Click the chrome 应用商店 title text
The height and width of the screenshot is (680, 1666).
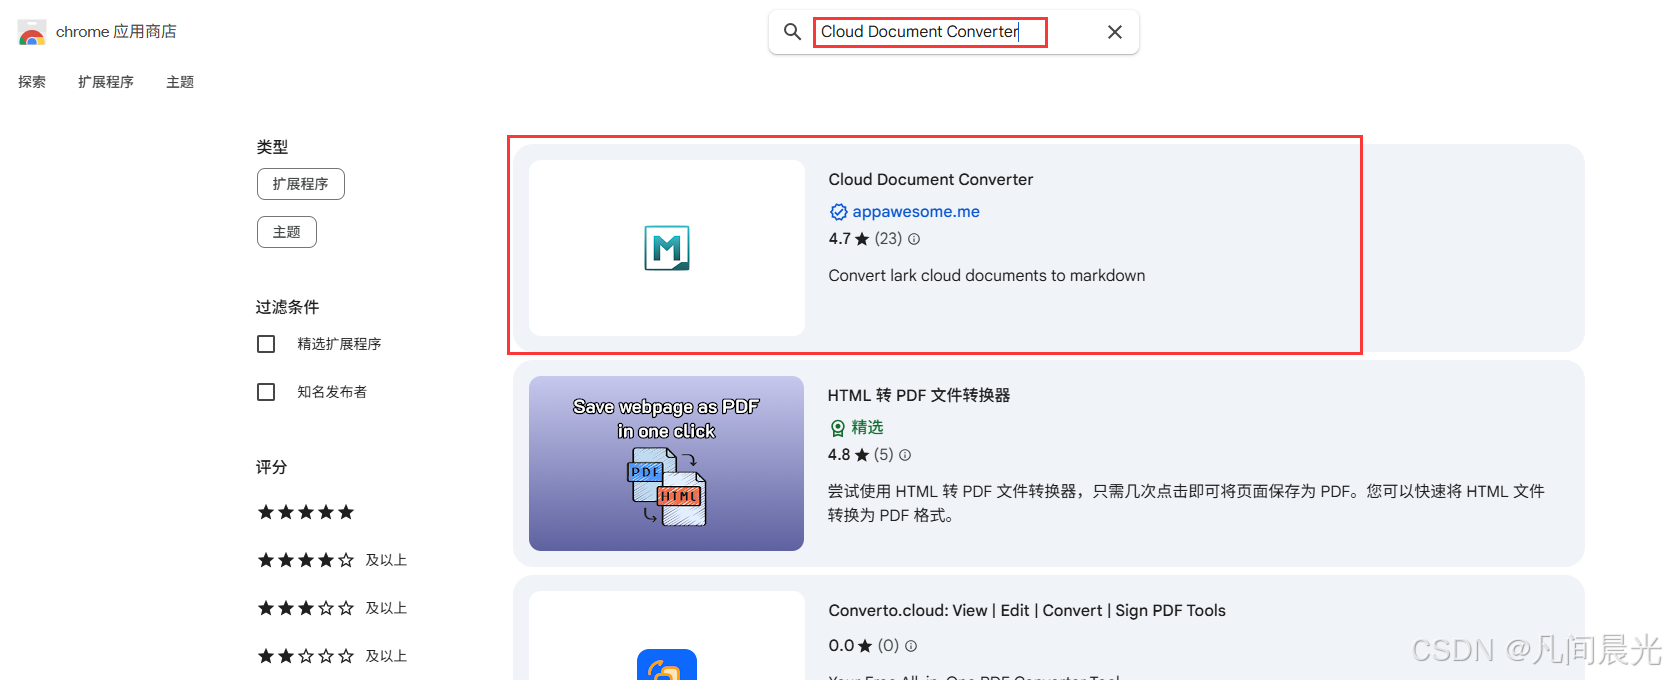[116, 32]
